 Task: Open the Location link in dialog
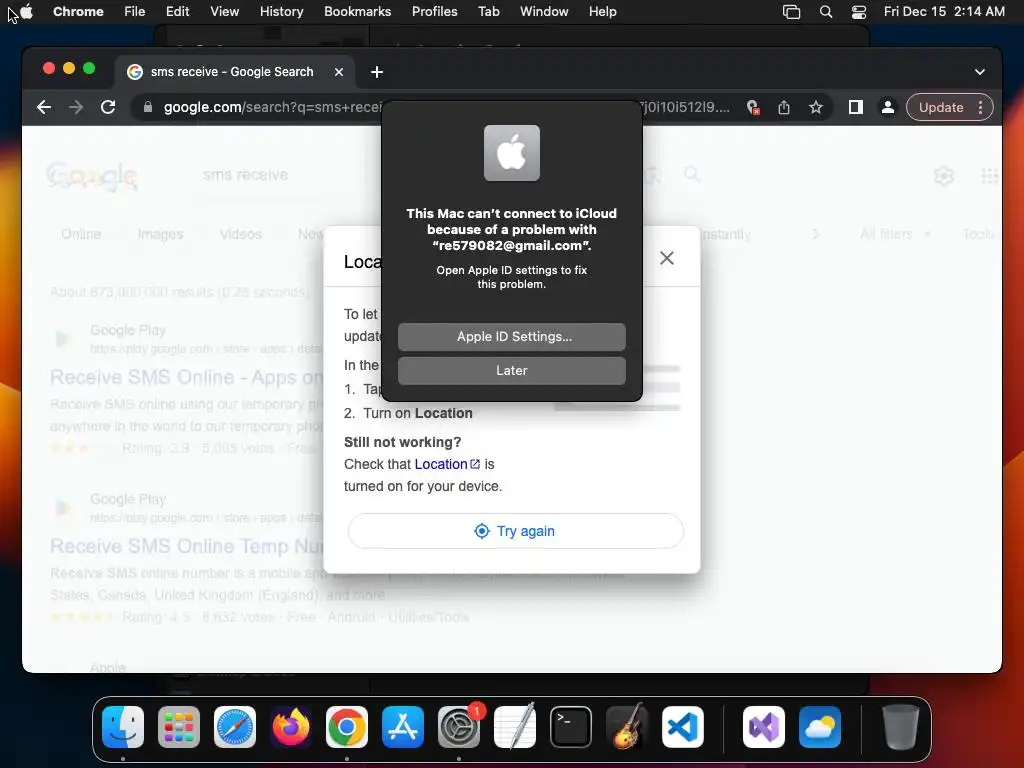tap(447, 464)
